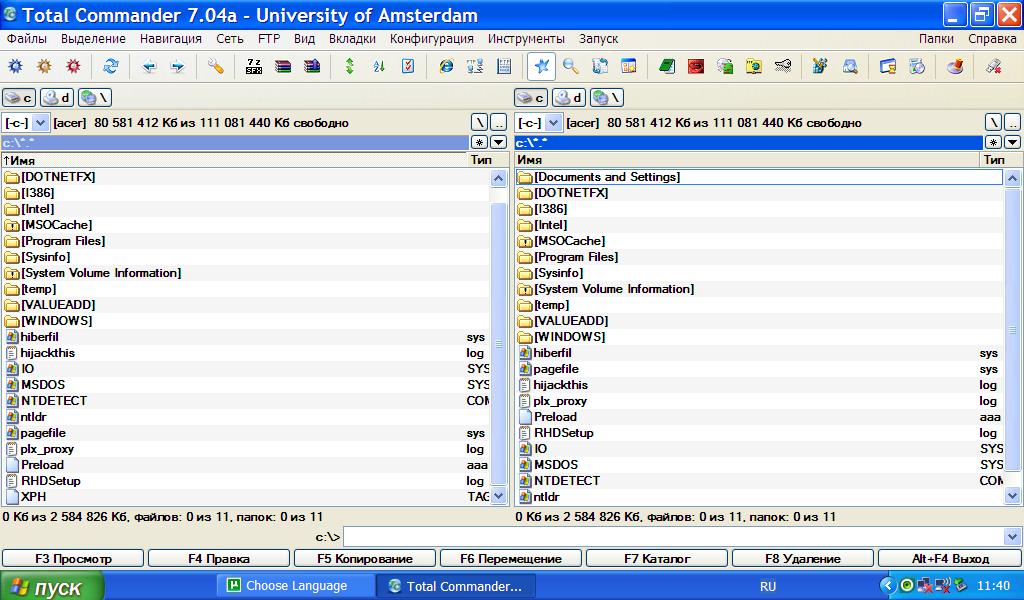Click the green notebook toolbar icon

[666, 67]
